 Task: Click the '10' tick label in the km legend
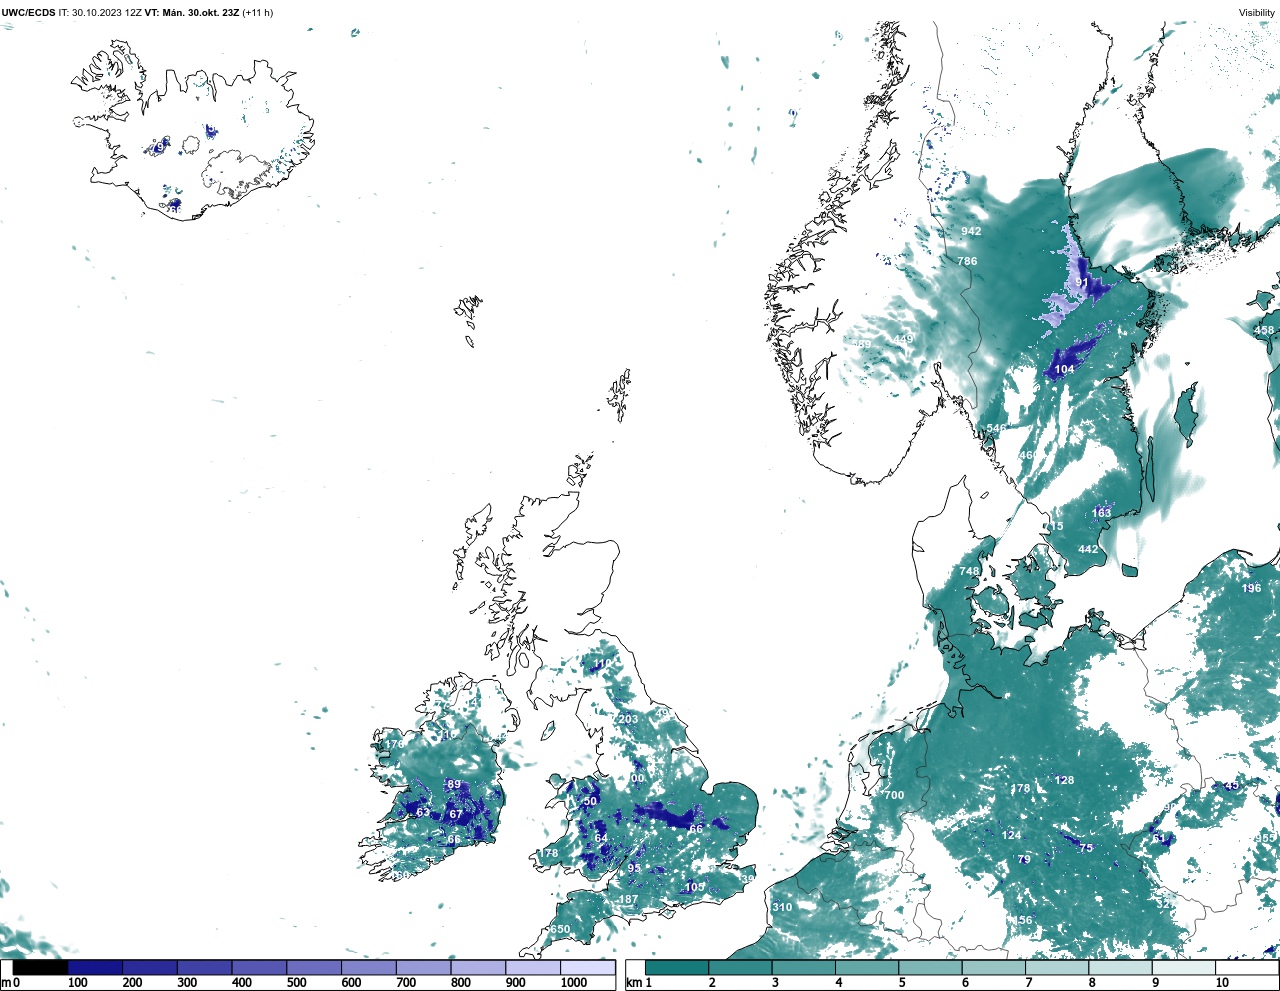(x=1222, y=983)
